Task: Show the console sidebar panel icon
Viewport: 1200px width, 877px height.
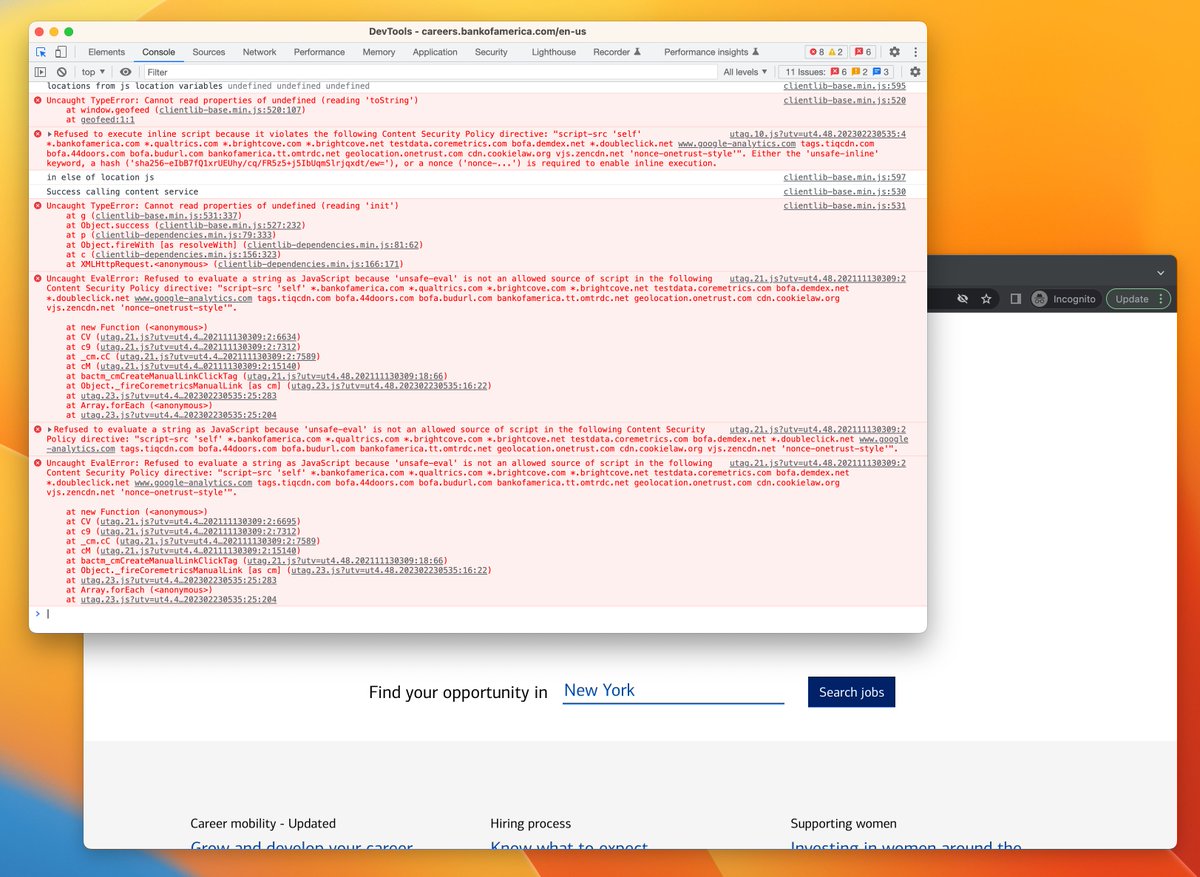Action: (41, 72)
